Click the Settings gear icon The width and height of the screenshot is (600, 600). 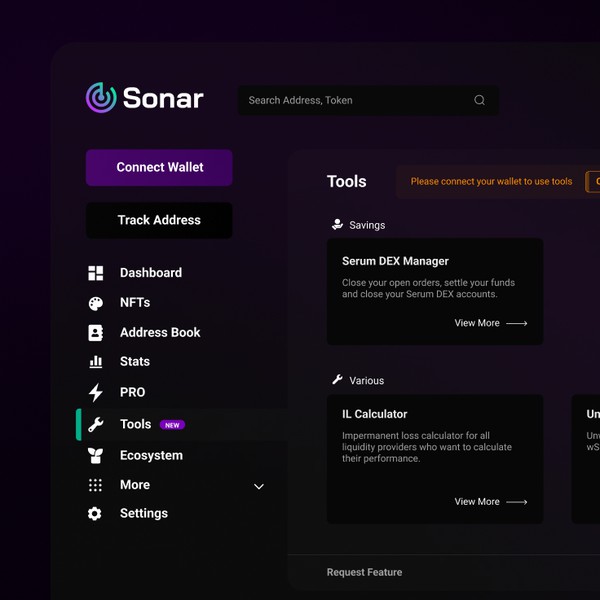point(95,514)
